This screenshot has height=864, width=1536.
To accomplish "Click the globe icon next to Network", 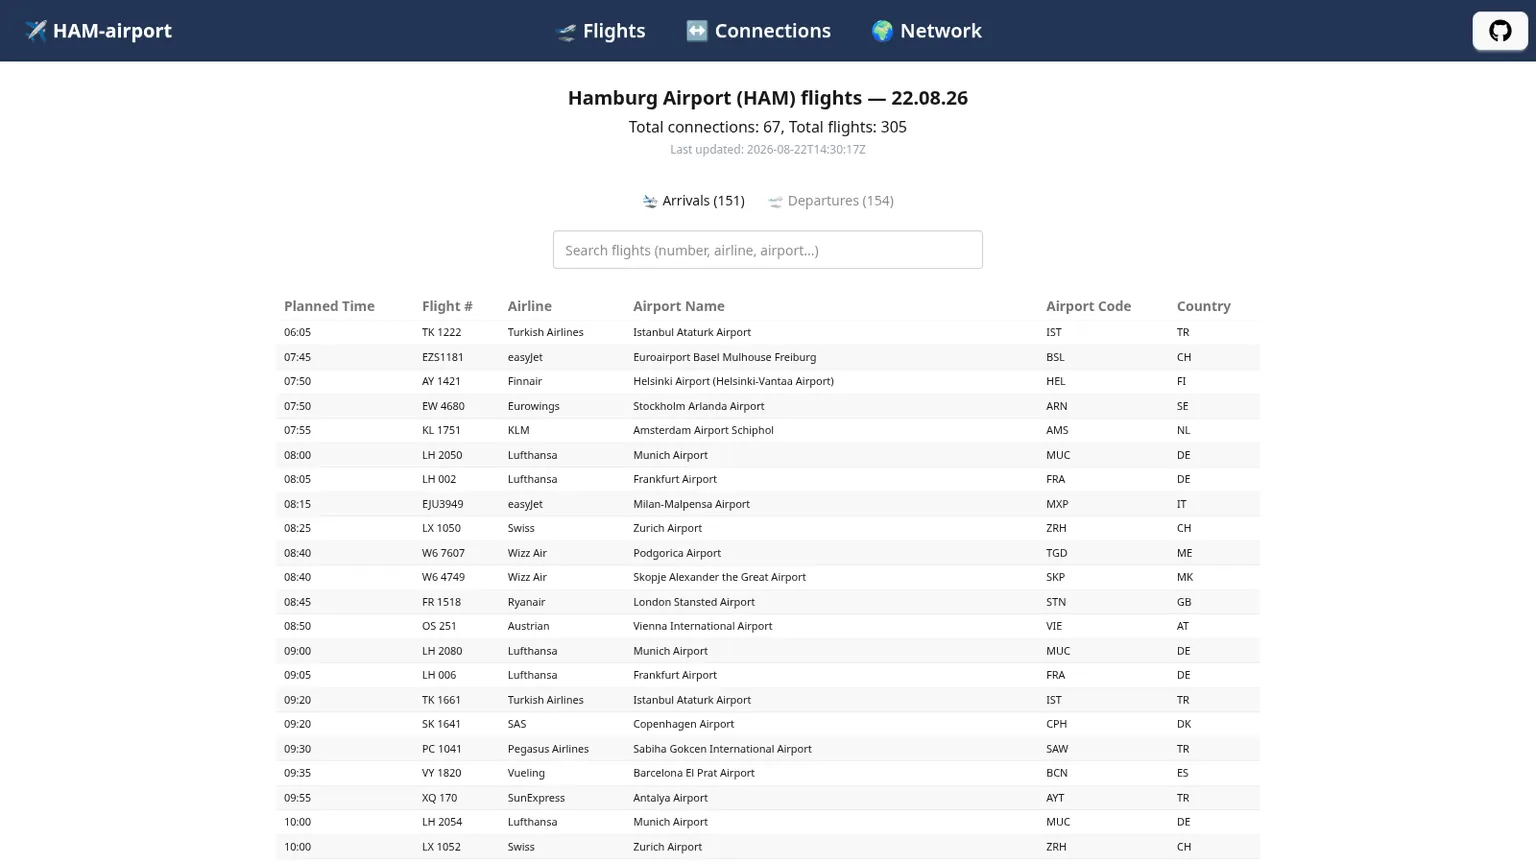I will [882, 31].
